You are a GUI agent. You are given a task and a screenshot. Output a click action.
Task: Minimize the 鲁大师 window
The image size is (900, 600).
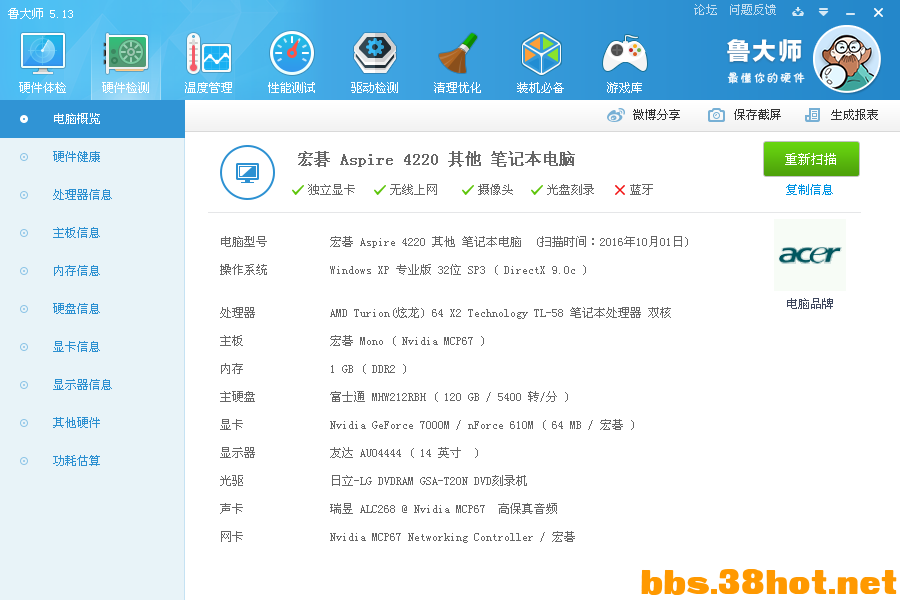pos(850,13)
